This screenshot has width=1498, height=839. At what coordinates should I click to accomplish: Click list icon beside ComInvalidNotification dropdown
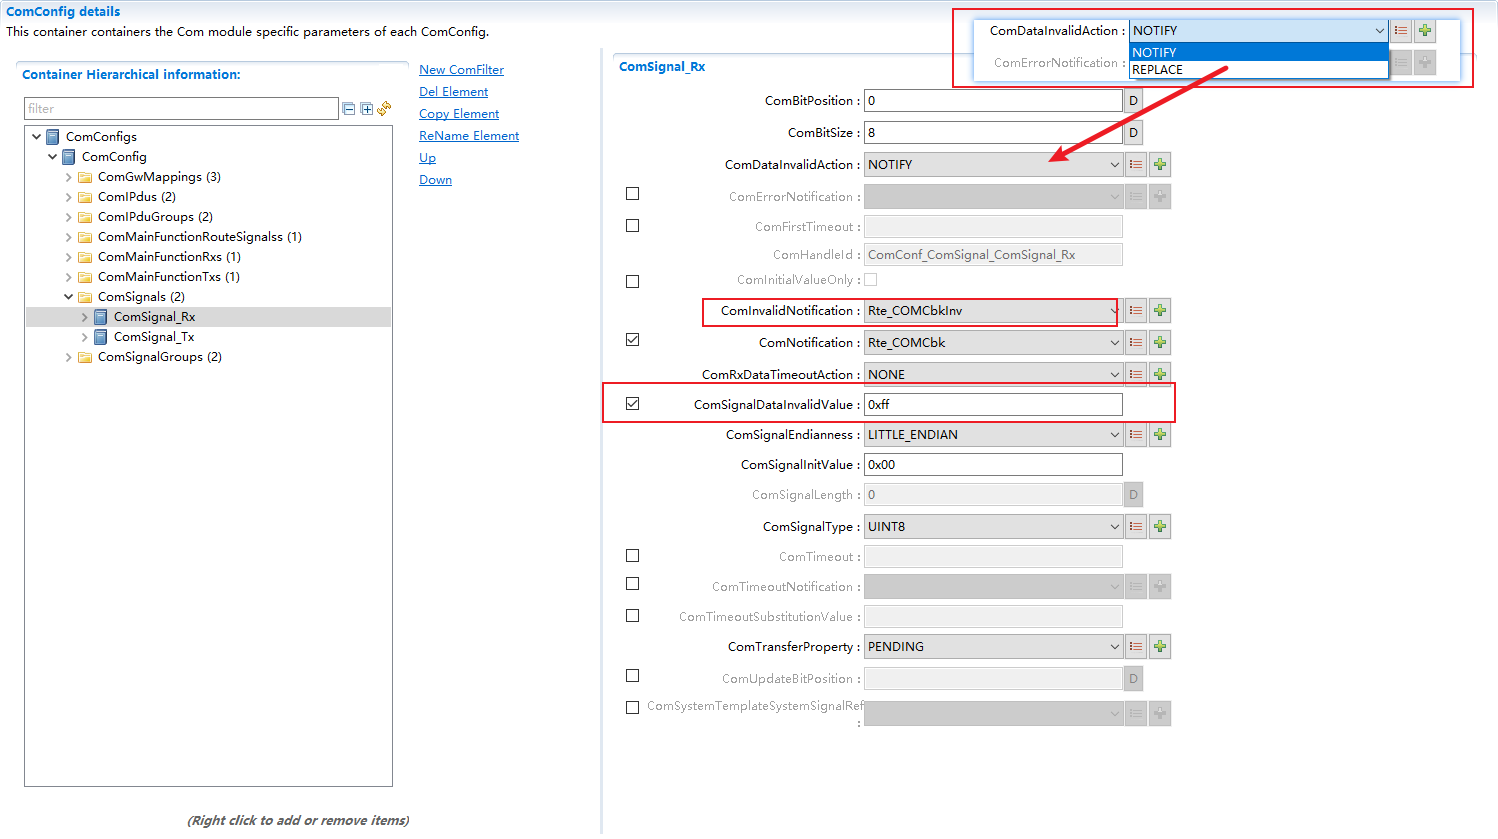(x=1136, y=311)
